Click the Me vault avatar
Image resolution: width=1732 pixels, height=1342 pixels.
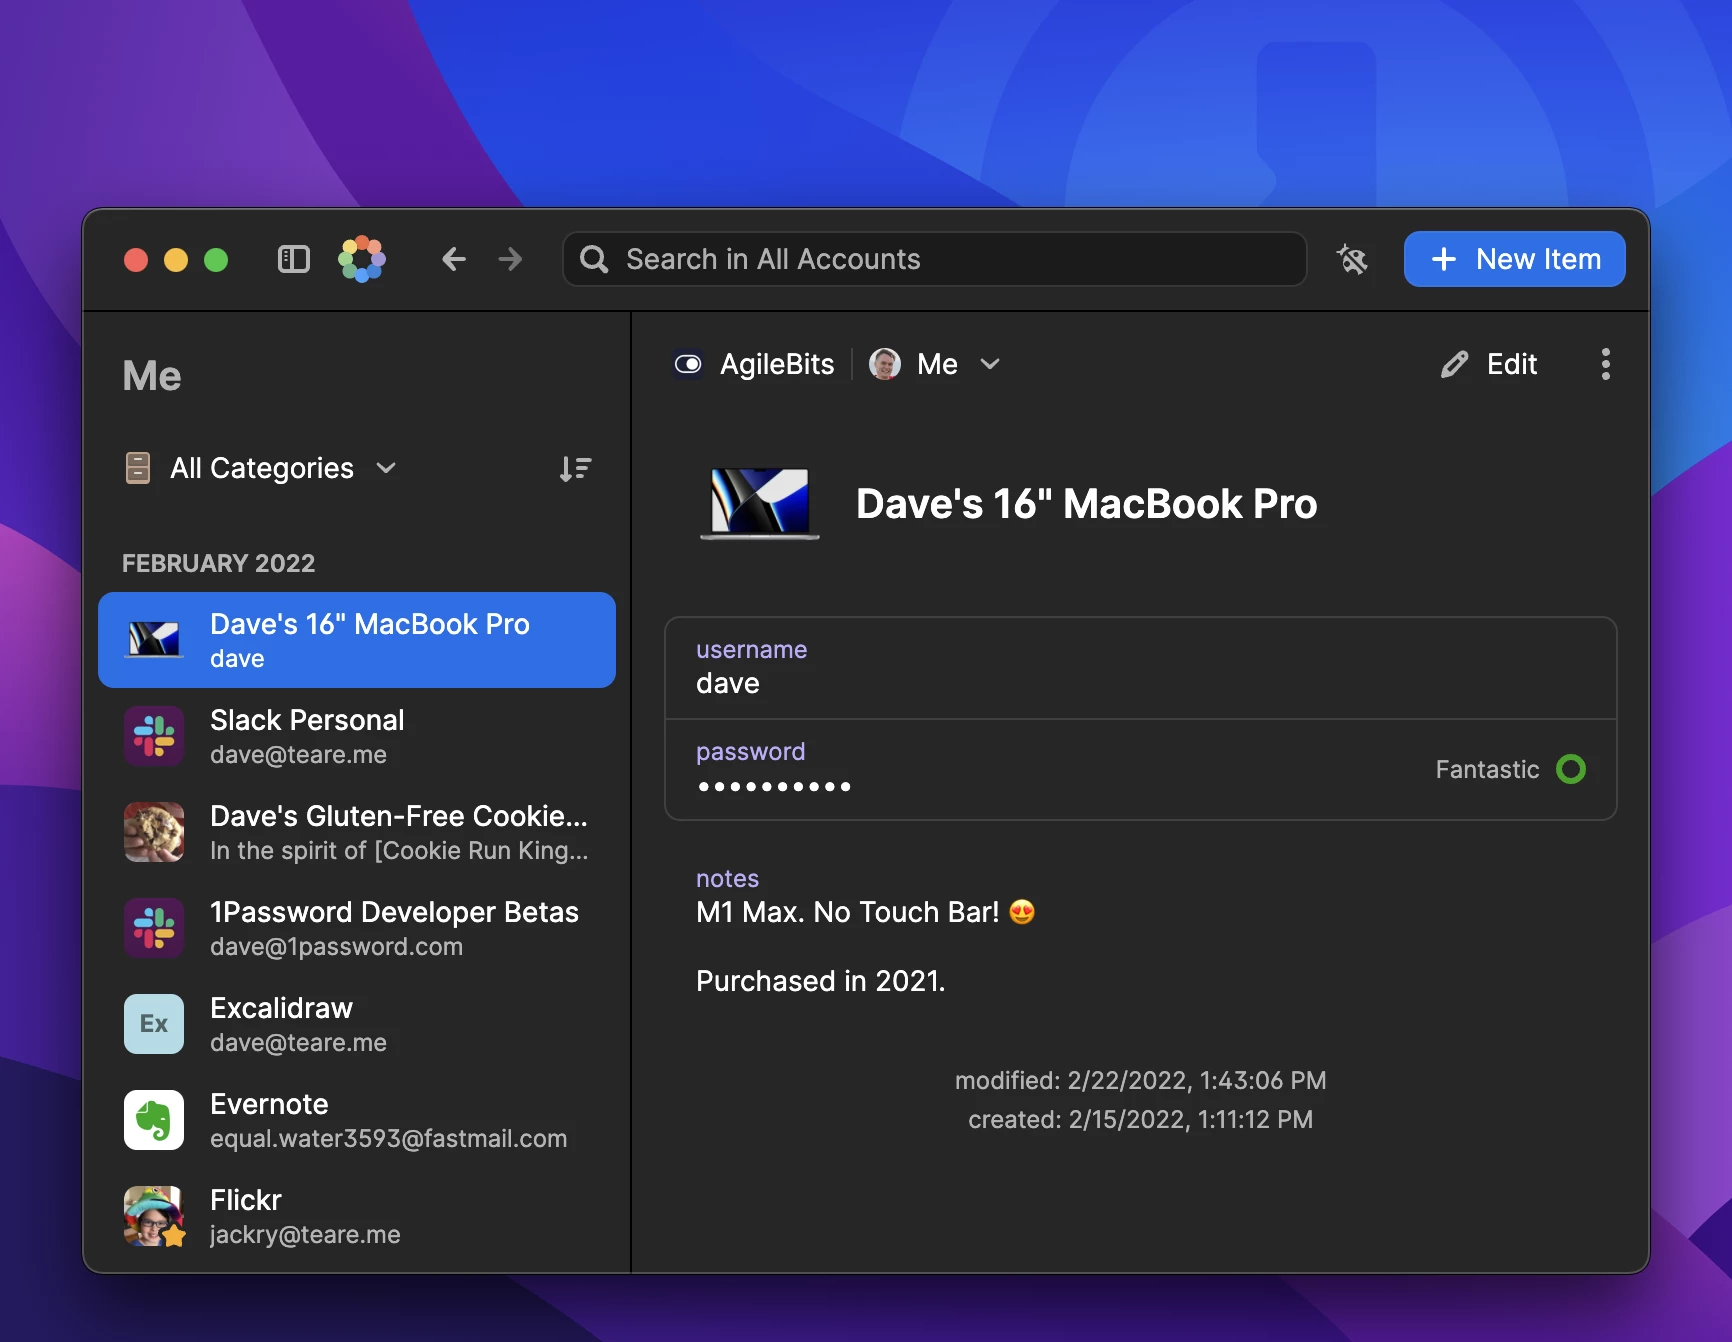(885, 364)
